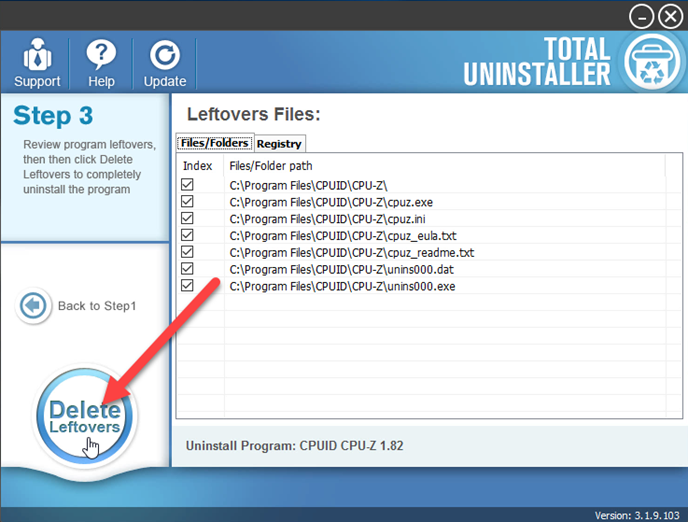
Task: Toggle the cpuz.ini checkbox
Action: coord(187,218)
